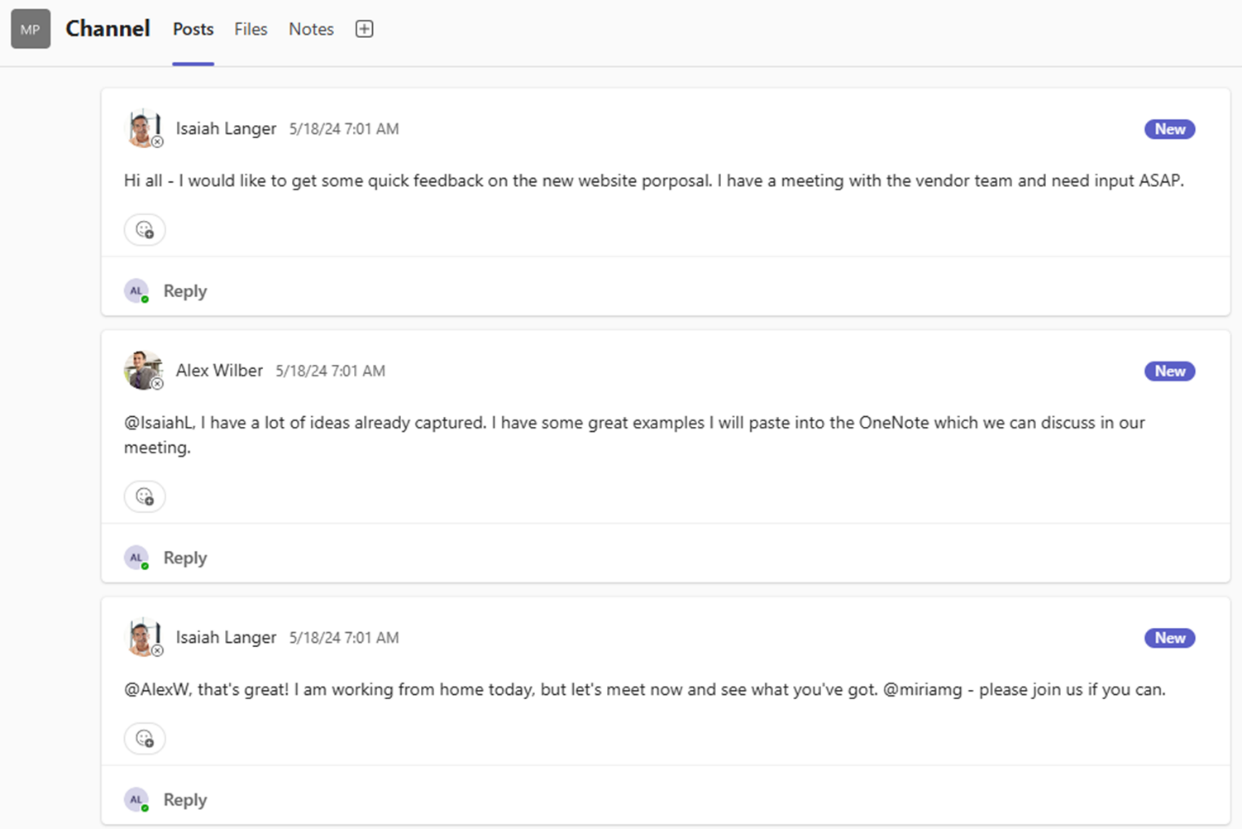Add a reaction to Isaiah's second post
The height and width of the screenshot is (829, 1242).
pos(144,738)
